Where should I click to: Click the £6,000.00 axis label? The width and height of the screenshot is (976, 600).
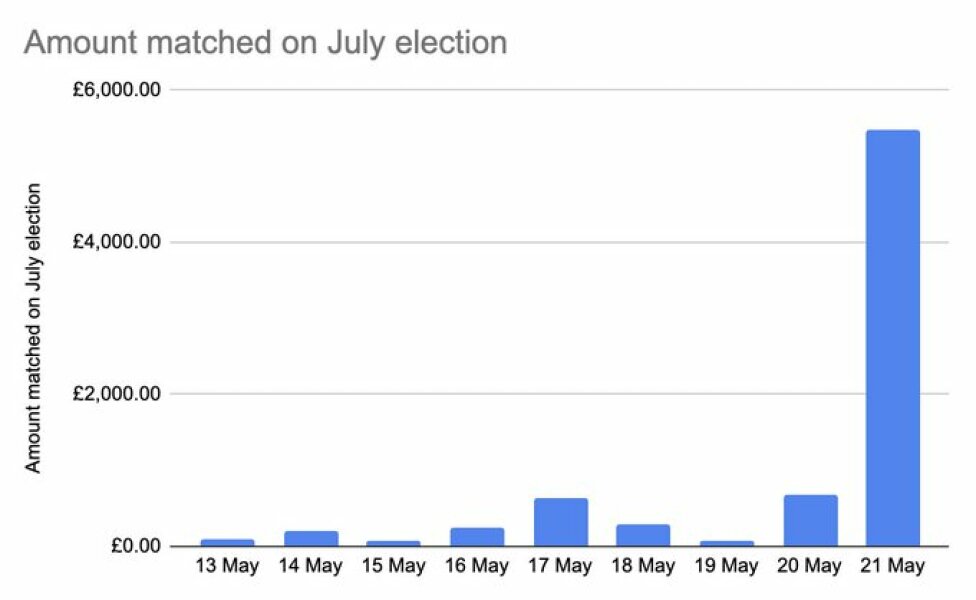coord(116,90)
